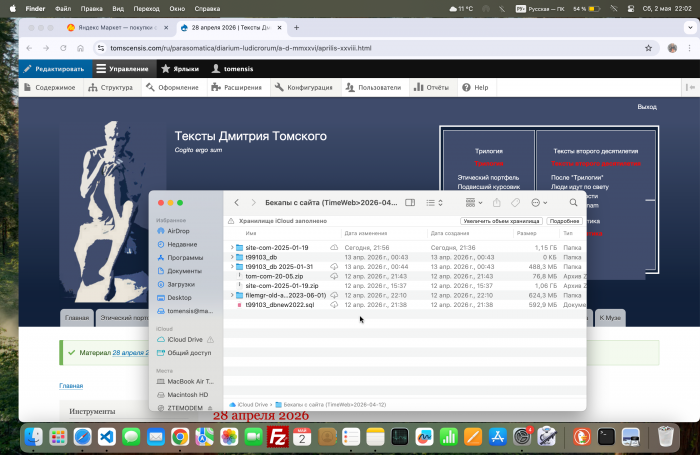Switch to Google Chrome via the Dock
The width and height of the screenshot is (700, 455).
(x=180, y=437)
